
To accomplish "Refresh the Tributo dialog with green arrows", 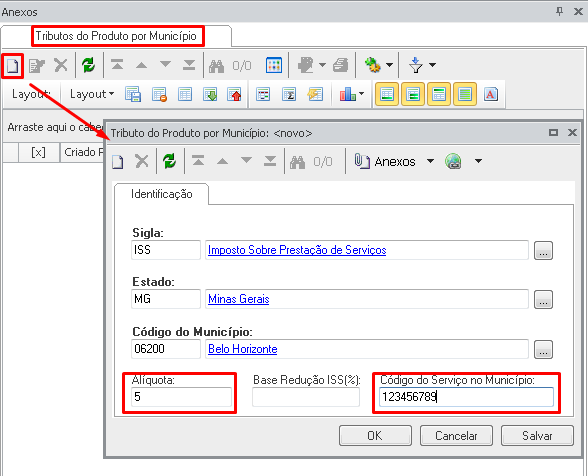I will pyautogui.click(x=170, y=162).
